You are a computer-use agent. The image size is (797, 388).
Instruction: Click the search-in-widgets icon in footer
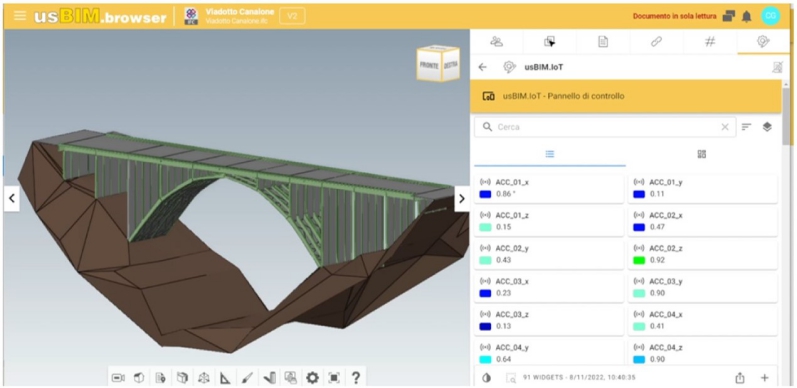point(511,378)
